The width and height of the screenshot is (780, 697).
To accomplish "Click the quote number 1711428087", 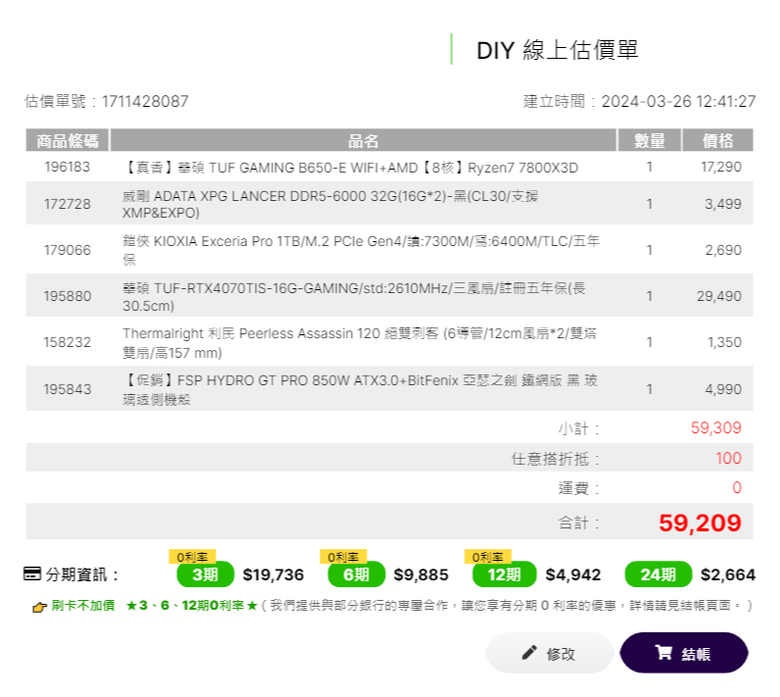I will 145,101.
